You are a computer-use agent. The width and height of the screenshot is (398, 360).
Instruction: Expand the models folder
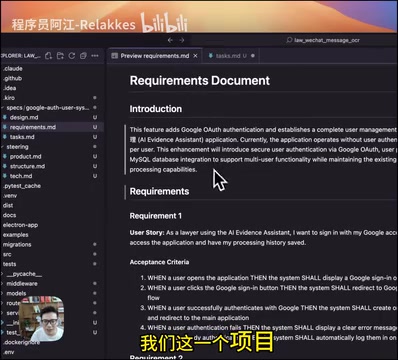coord(16,293)
